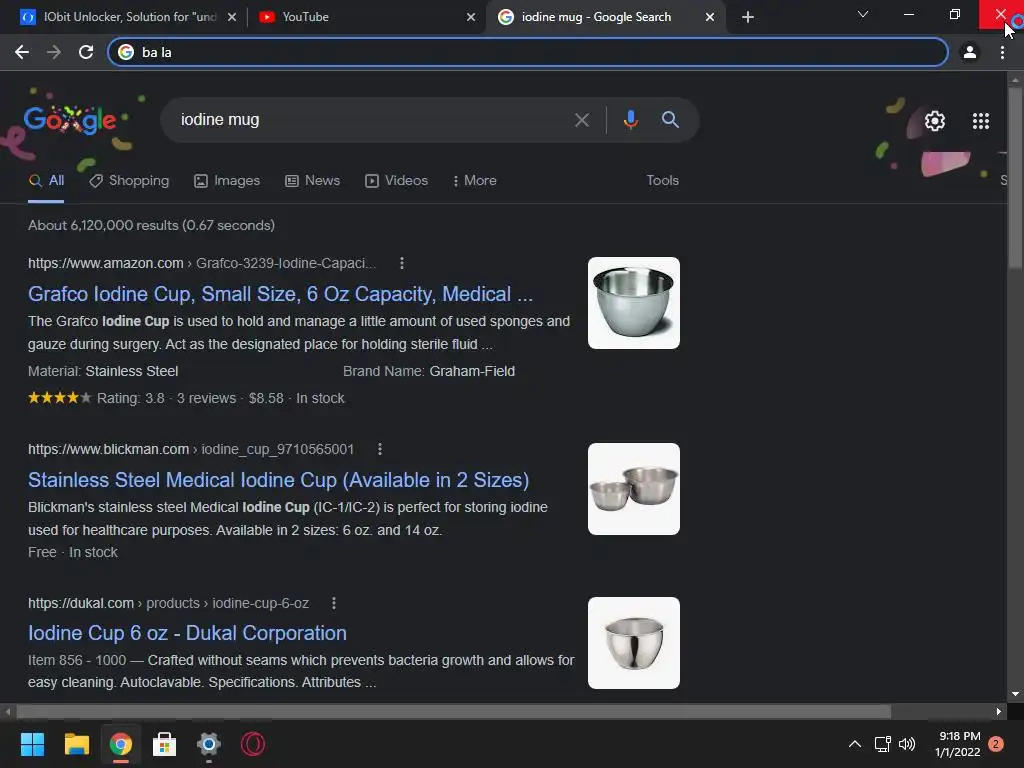The width and height of the screenshot is (1024, 768).
Task: Click the Chrome taskbar icon
Action: (121, 744)
